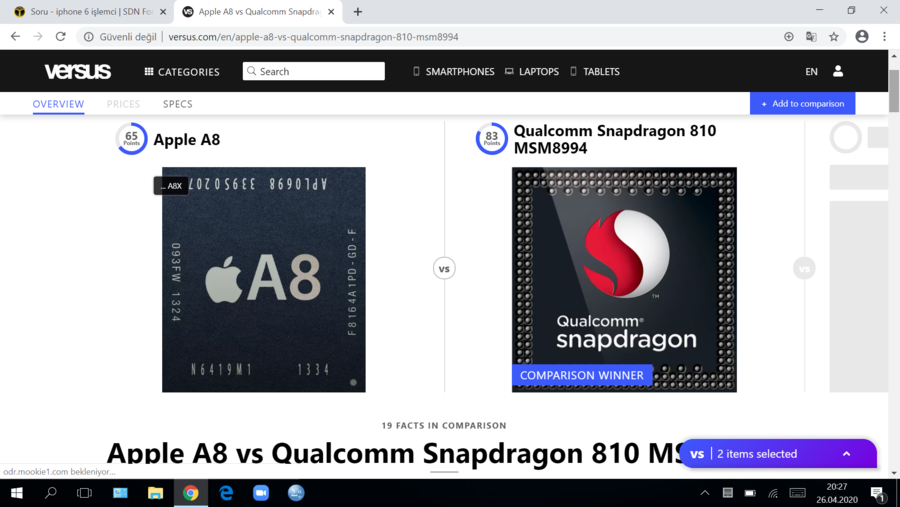Click the Qualcomm Snapdragon 810 MSM8994 title
900x507 pixels.
615,139
